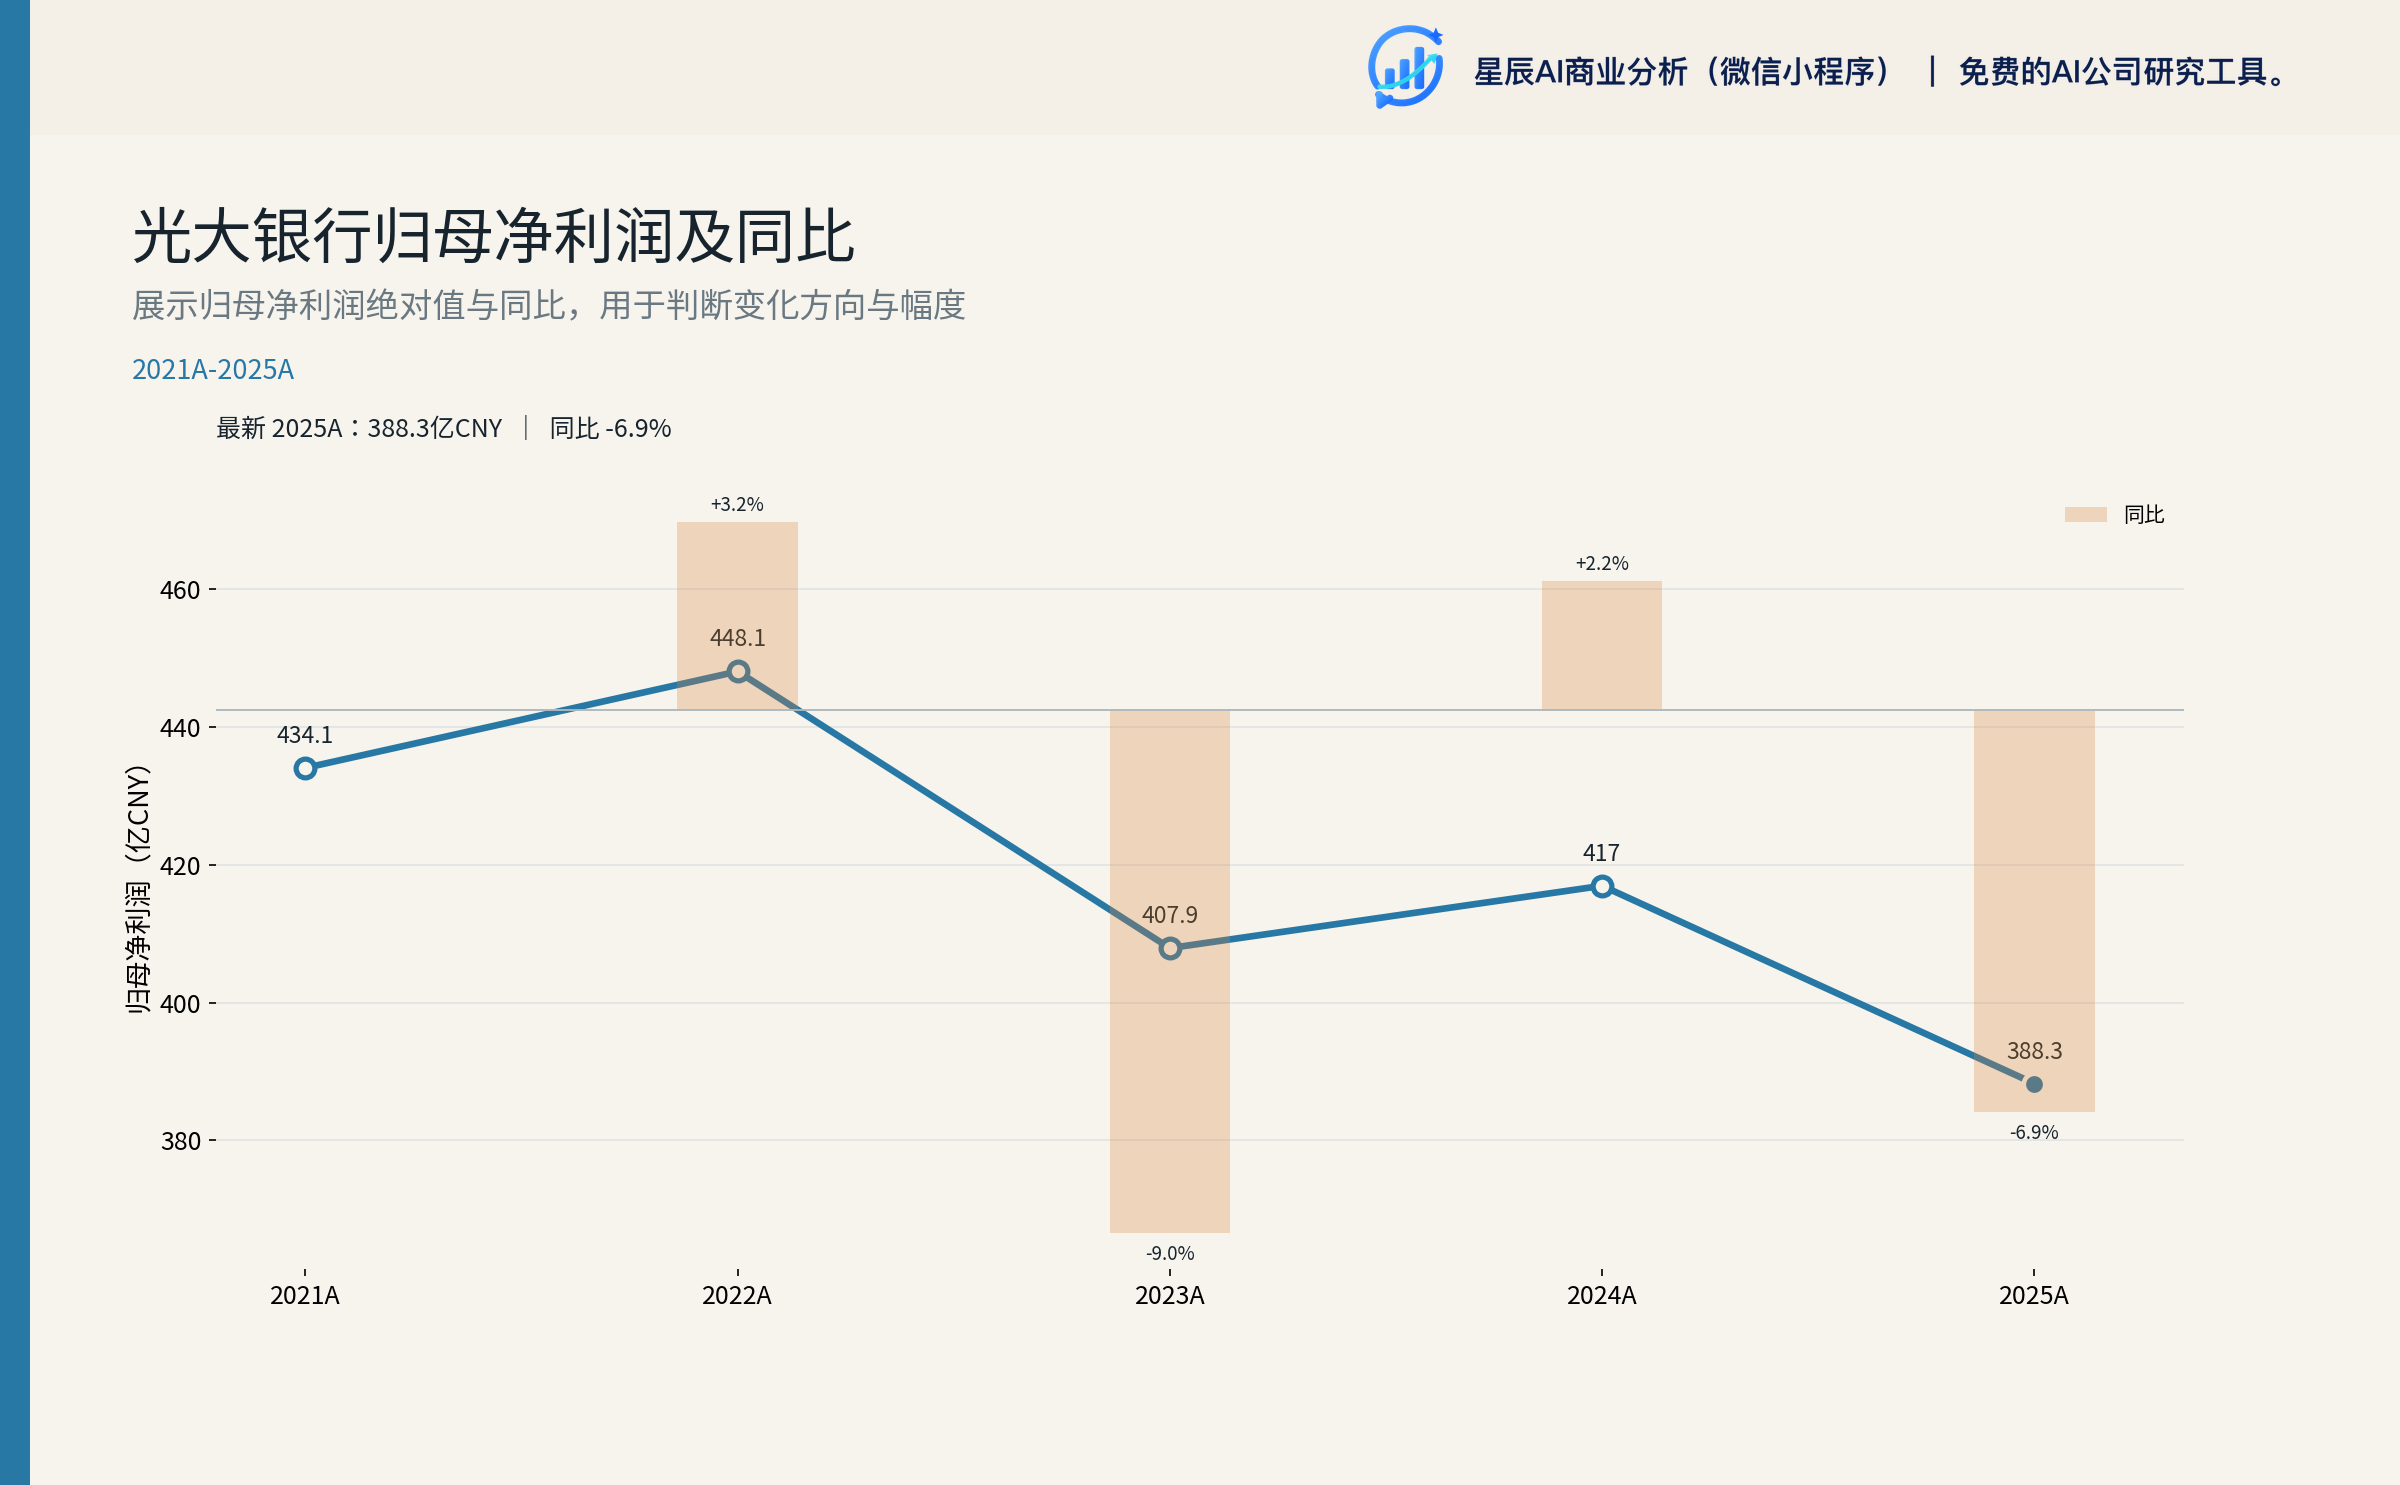Click the 2023A x-axis label

pos(1170,1296)
